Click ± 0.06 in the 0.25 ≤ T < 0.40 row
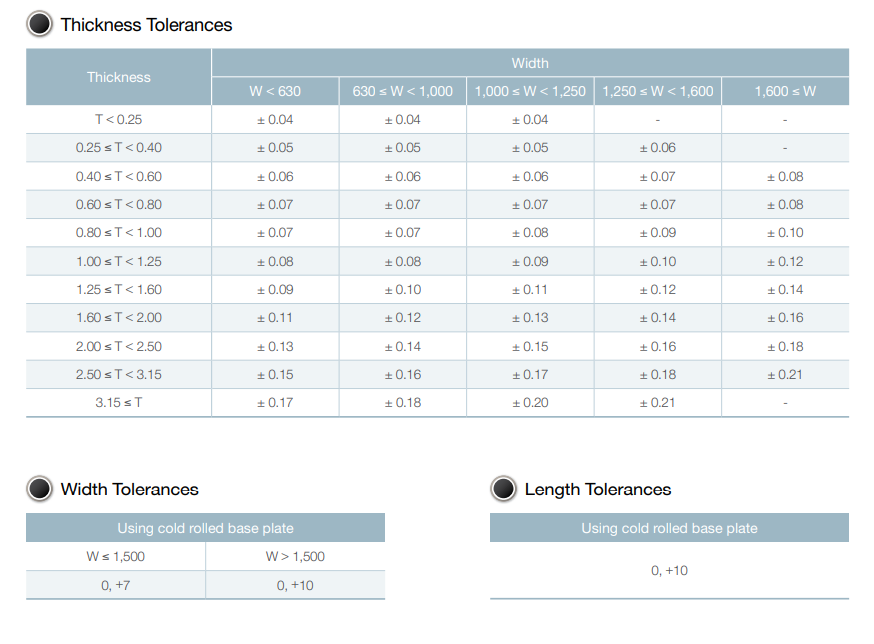This screenshot has height=644, width=874. pyautogui.click(x=658, y=148)
